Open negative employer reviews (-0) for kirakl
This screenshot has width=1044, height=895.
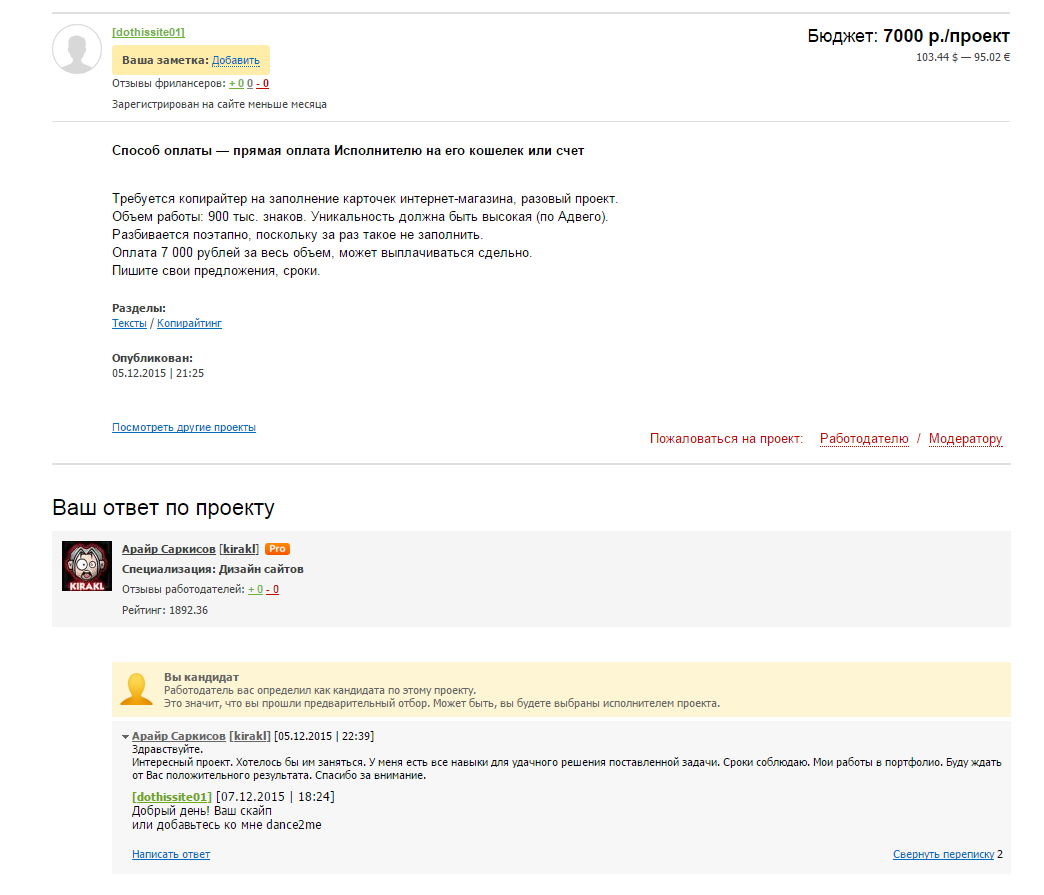(273, 589)
